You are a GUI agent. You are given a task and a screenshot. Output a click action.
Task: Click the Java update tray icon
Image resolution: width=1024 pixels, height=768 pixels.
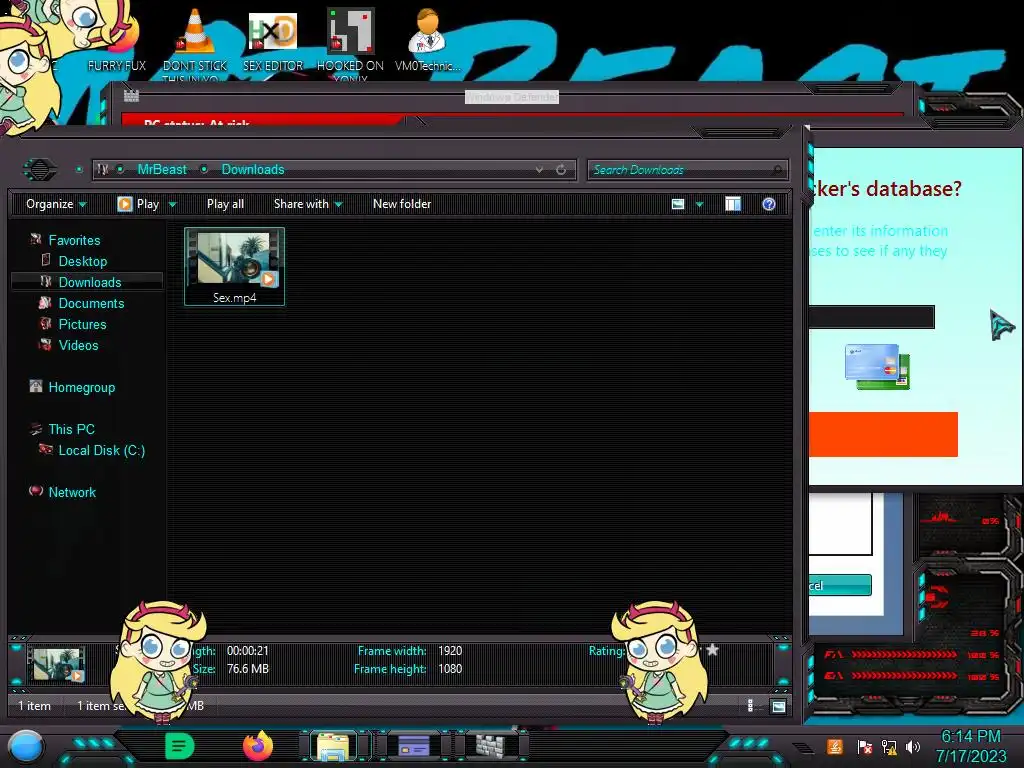point(835,746)
